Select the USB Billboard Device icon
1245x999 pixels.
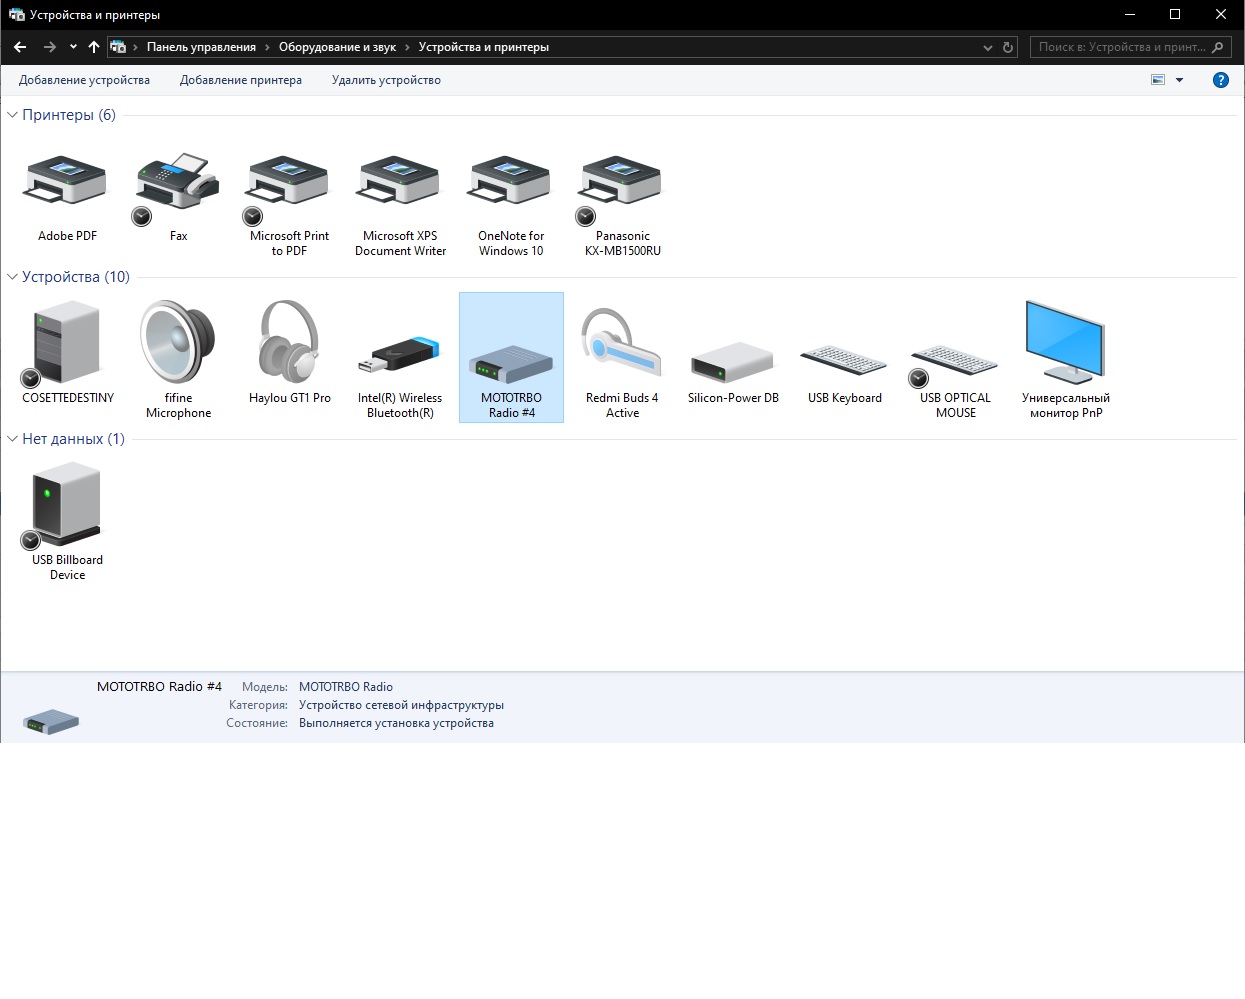click(x=67, y=504)
